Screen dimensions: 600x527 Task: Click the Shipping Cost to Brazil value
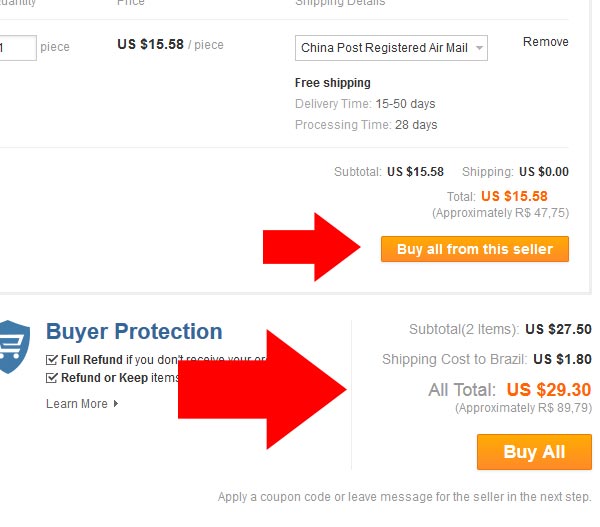(562, 359)
